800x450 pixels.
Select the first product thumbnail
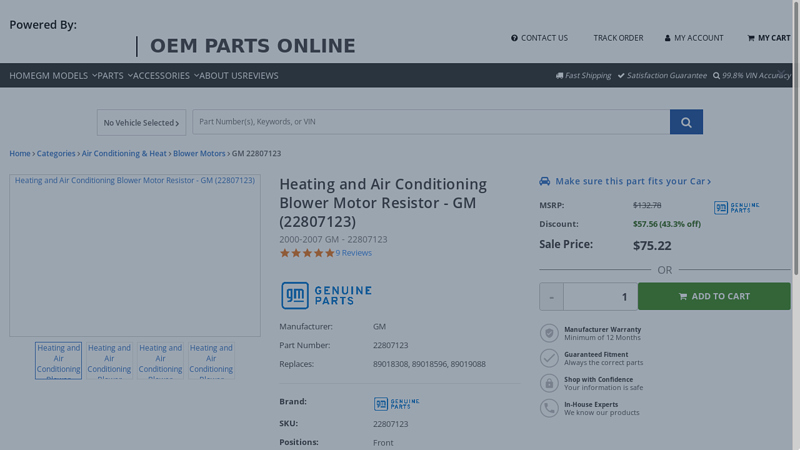tap(58, 361)
